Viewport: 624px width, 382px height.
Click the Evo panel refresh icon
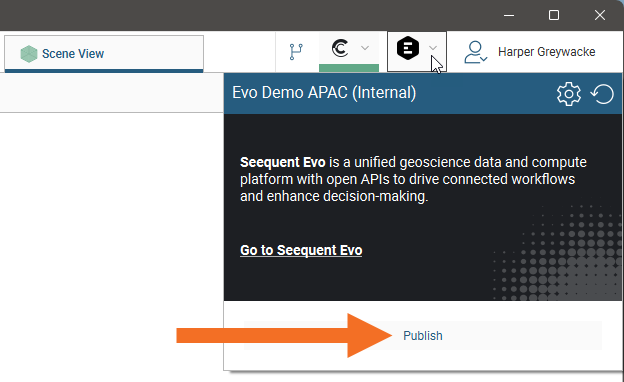(602, 94)
